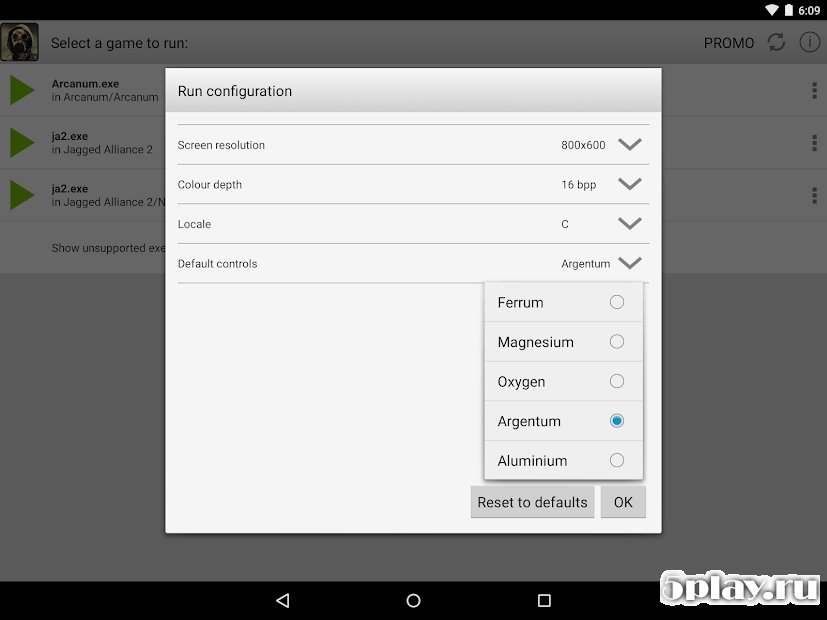This screenshot has width=827, height=620.
Task: Expand the Screen resolution dropdown
Action: [x=629, y=144]
